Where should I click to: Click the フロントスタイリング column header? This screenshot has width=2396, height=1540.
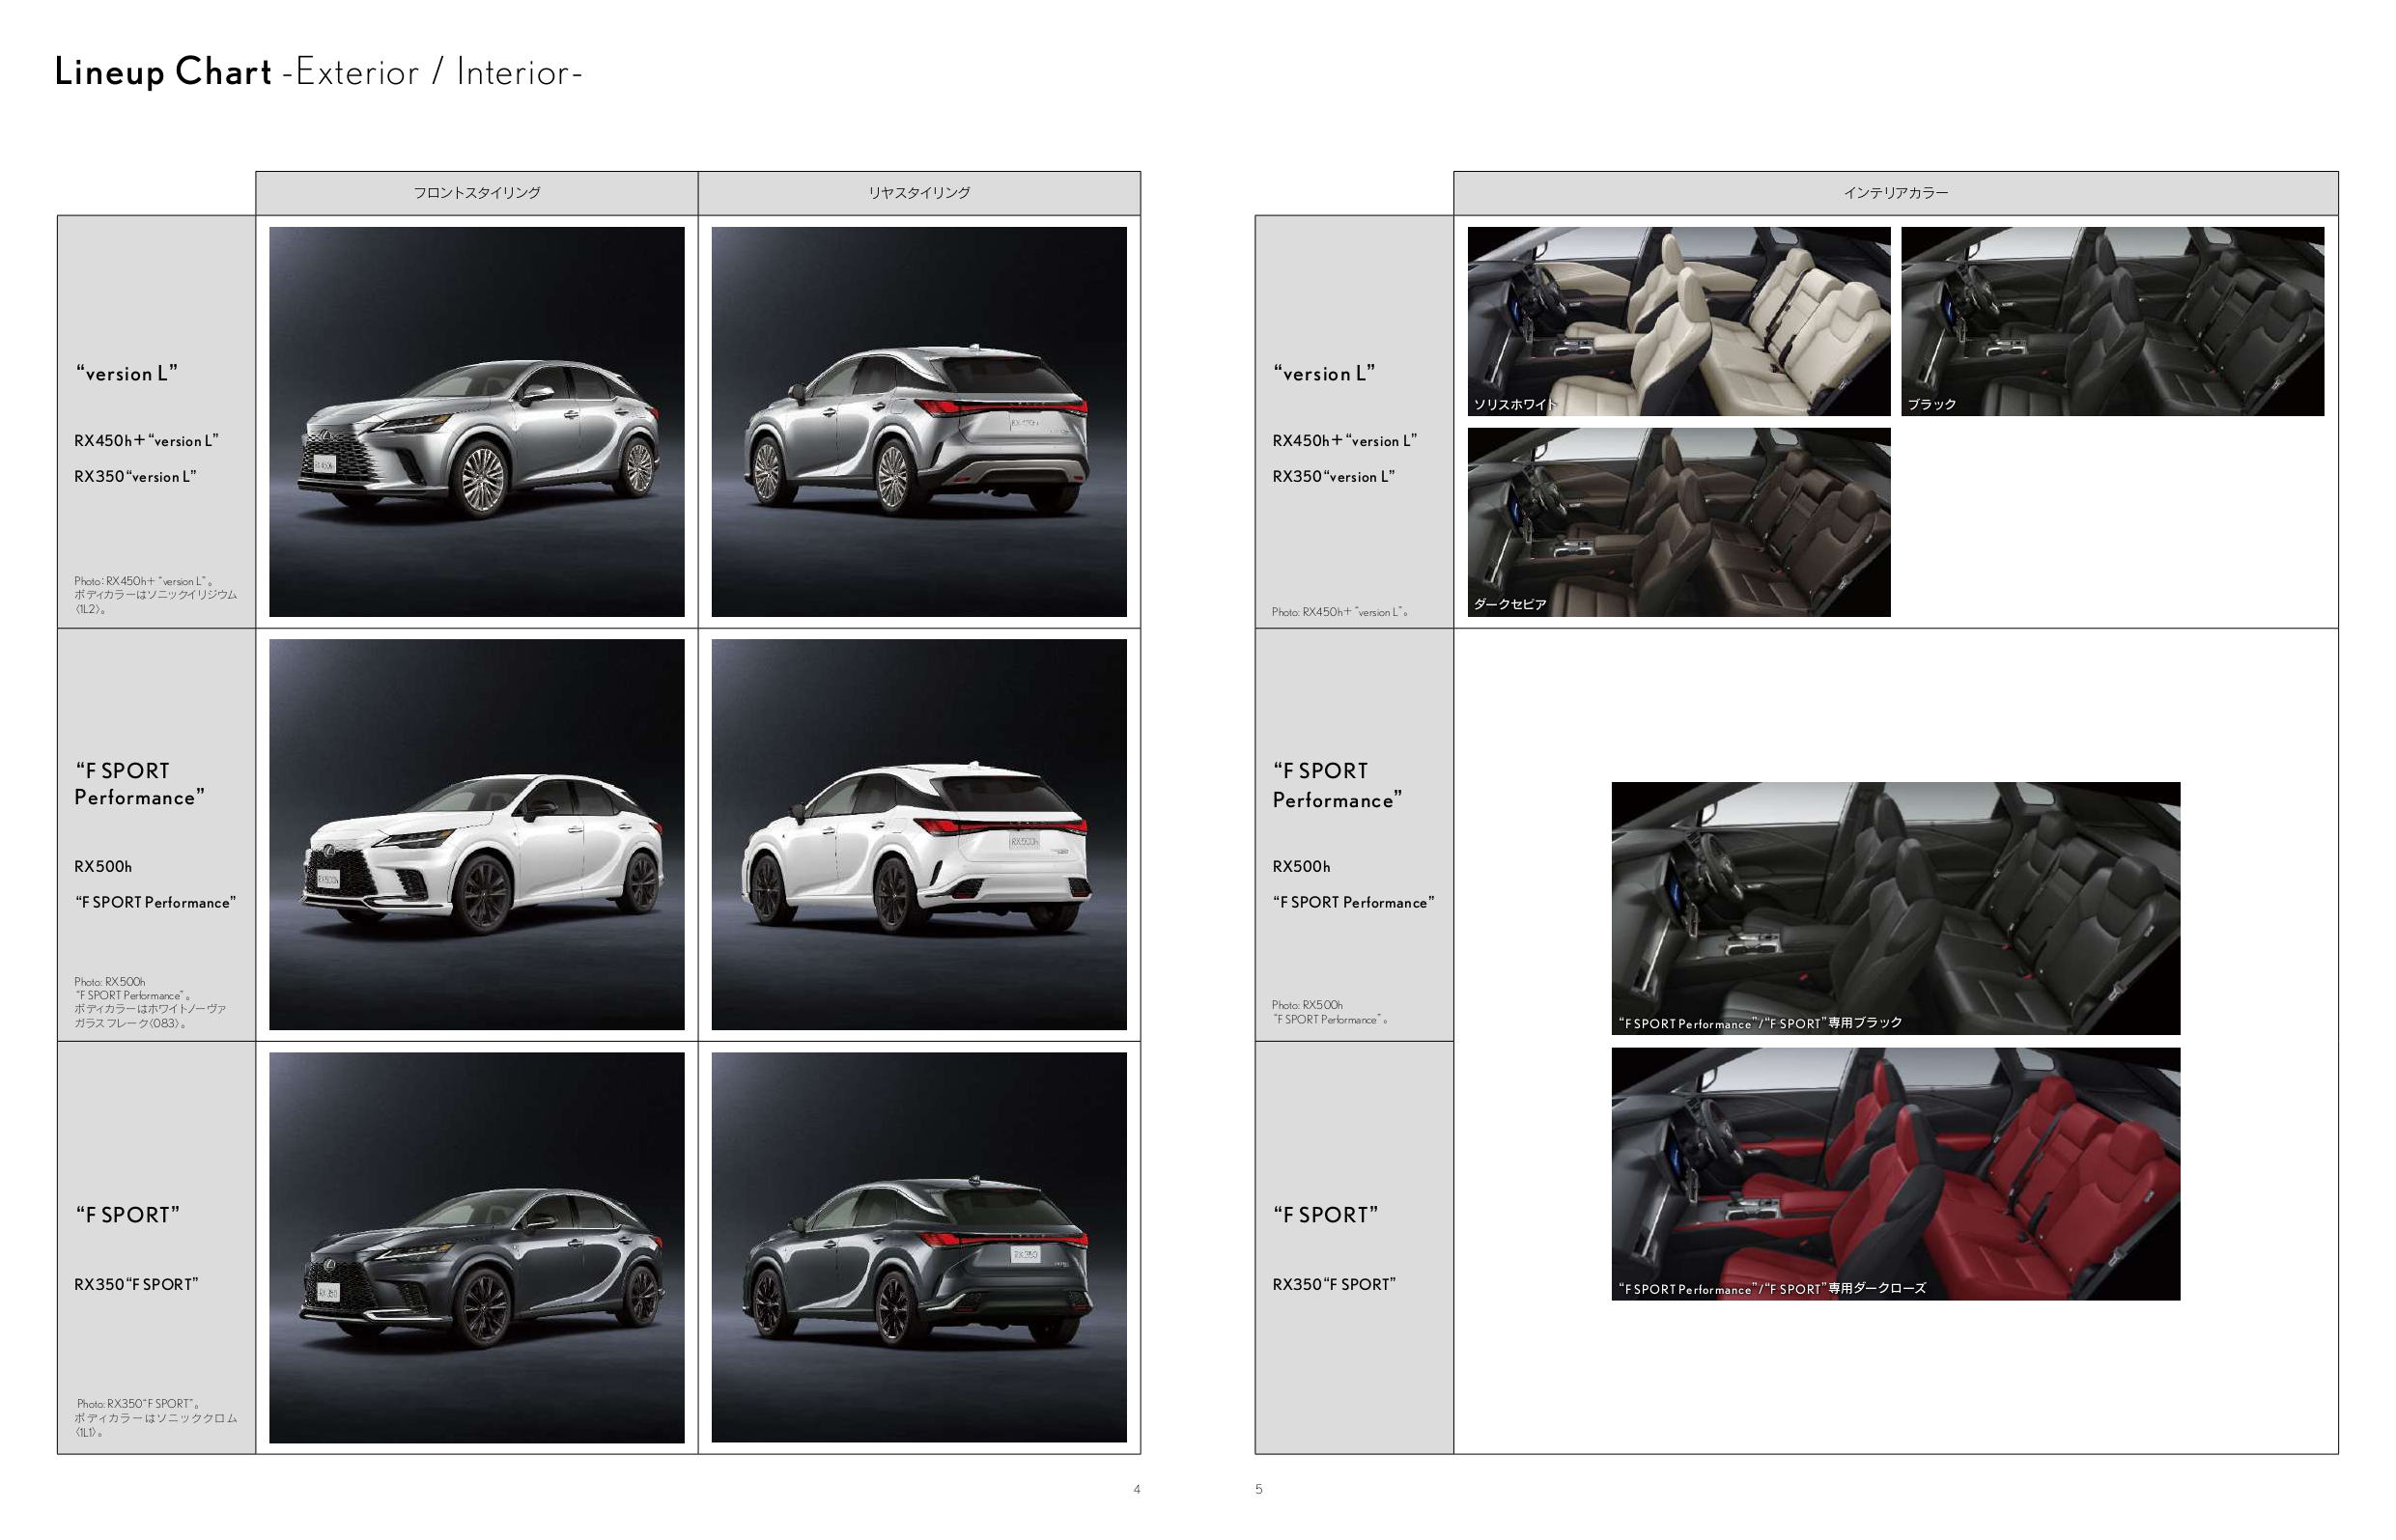tap(476, 193)
